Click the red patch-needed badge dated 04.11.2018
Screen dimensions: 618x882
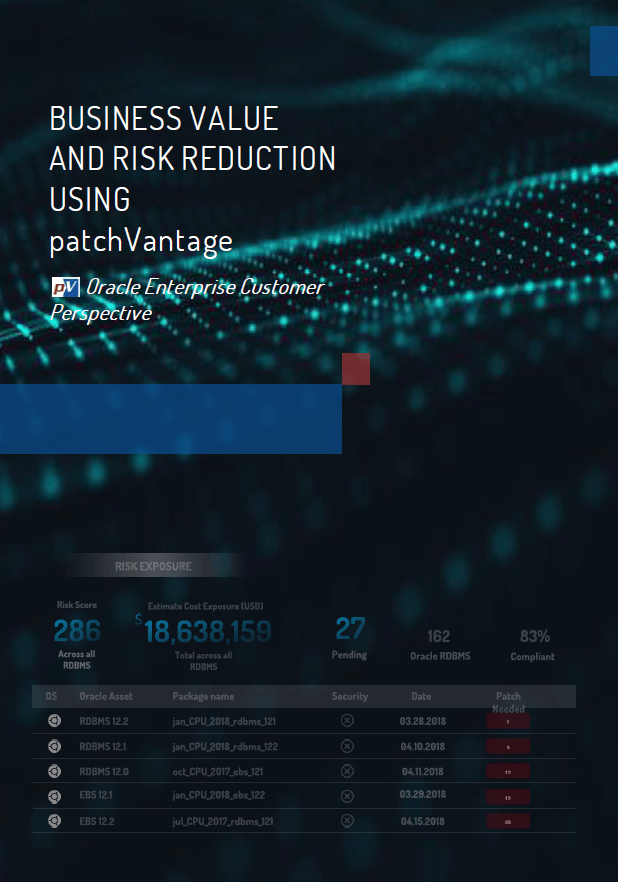coord(508,772)
